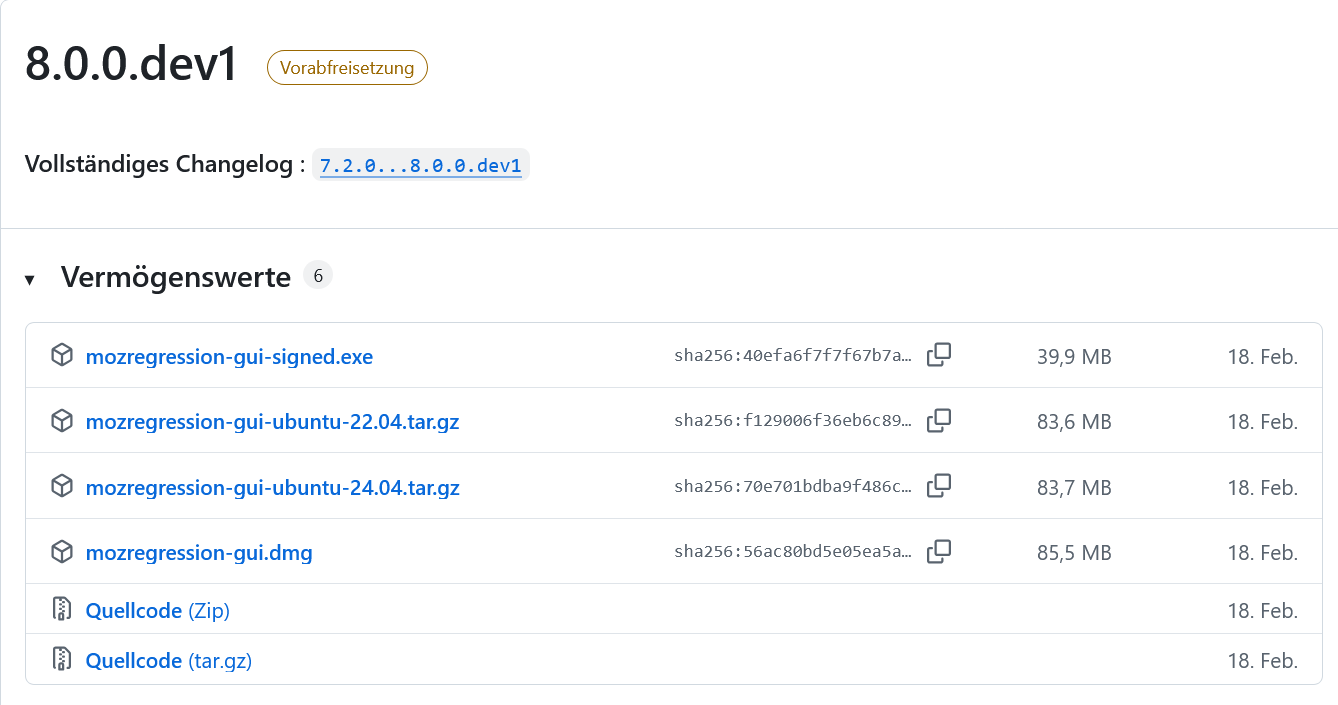Click package icon beside mozregression-gui-signed.exe
Viewport: 1338px width, 705px height.
(x=62, y=356)
